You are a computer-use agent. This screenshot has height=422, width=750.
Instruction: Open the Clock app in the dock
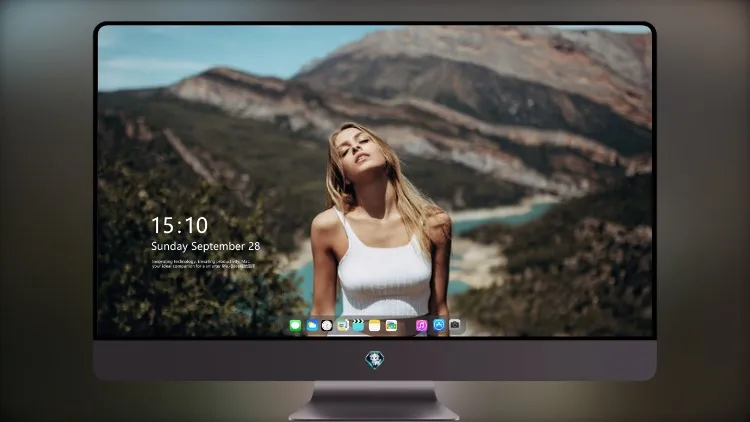coord(327,326)
